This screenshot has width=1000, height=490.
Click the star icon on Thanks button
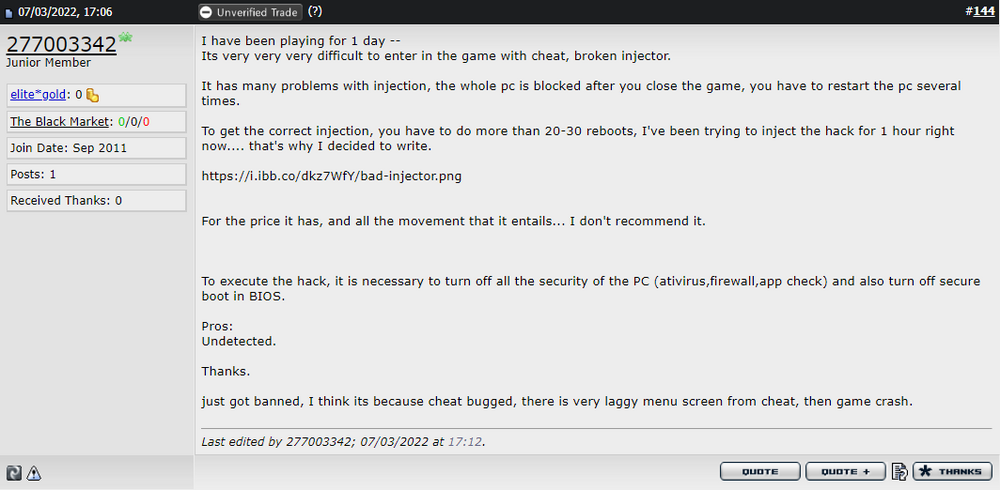[x=925, y=471]
